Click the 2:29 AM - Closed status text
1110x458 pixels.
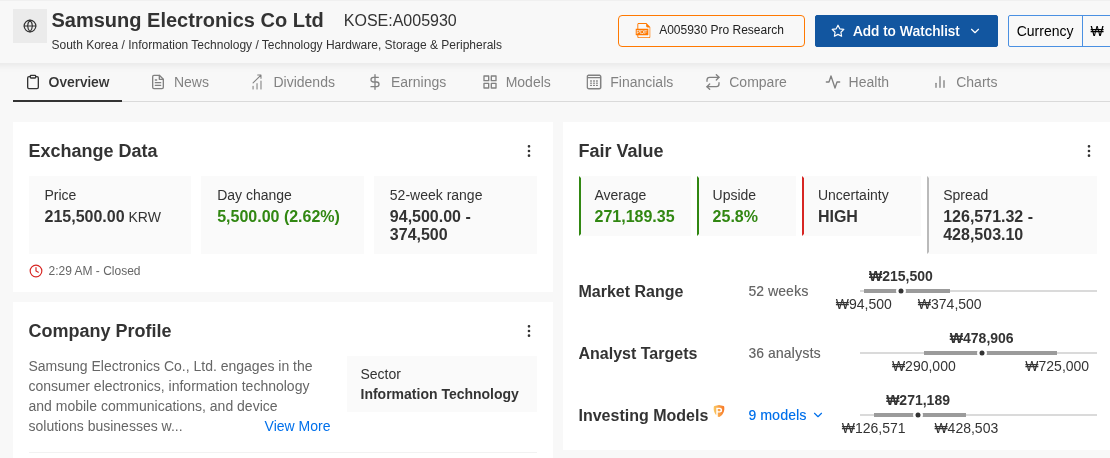click(94, 270)
